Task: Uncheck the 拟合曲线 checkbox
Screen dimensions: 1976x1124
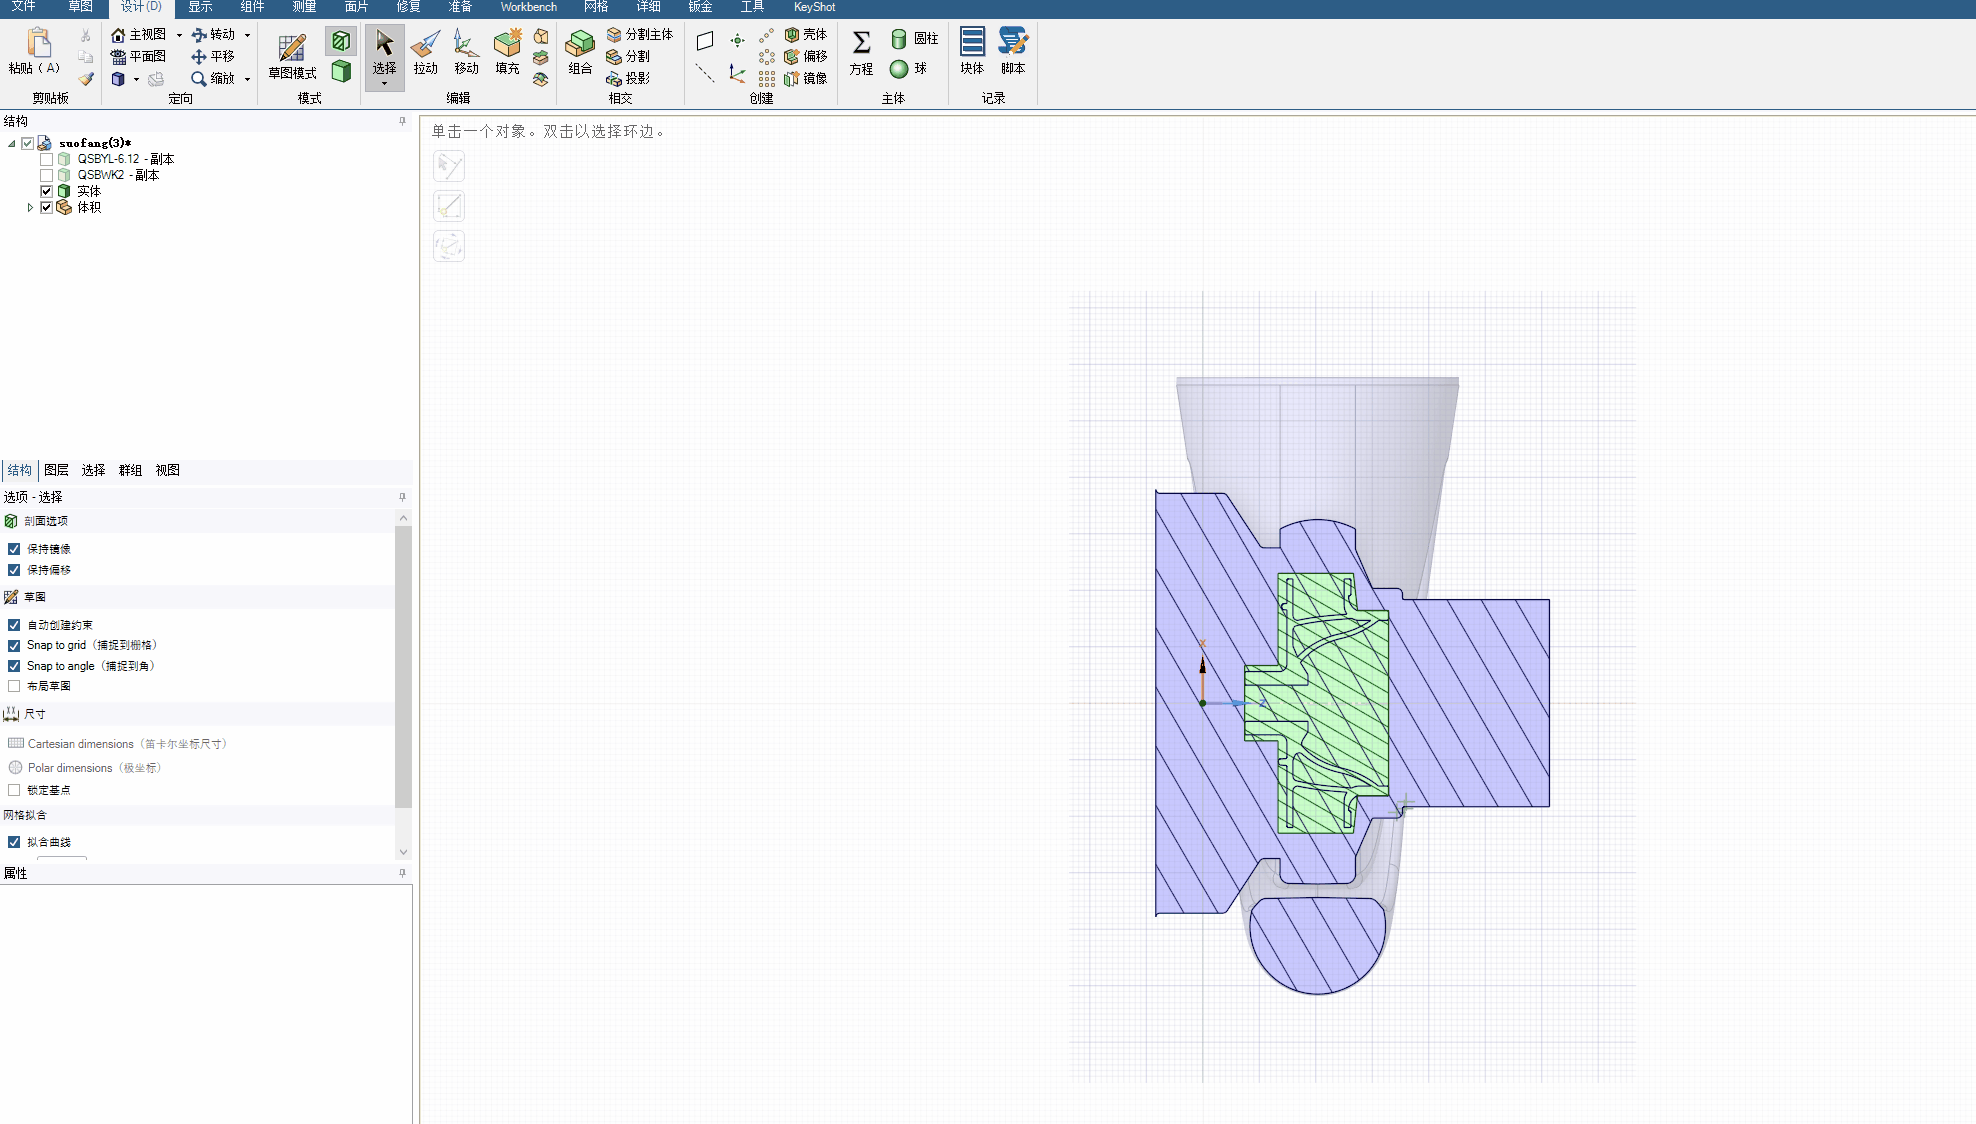Action: click(14, 842)
